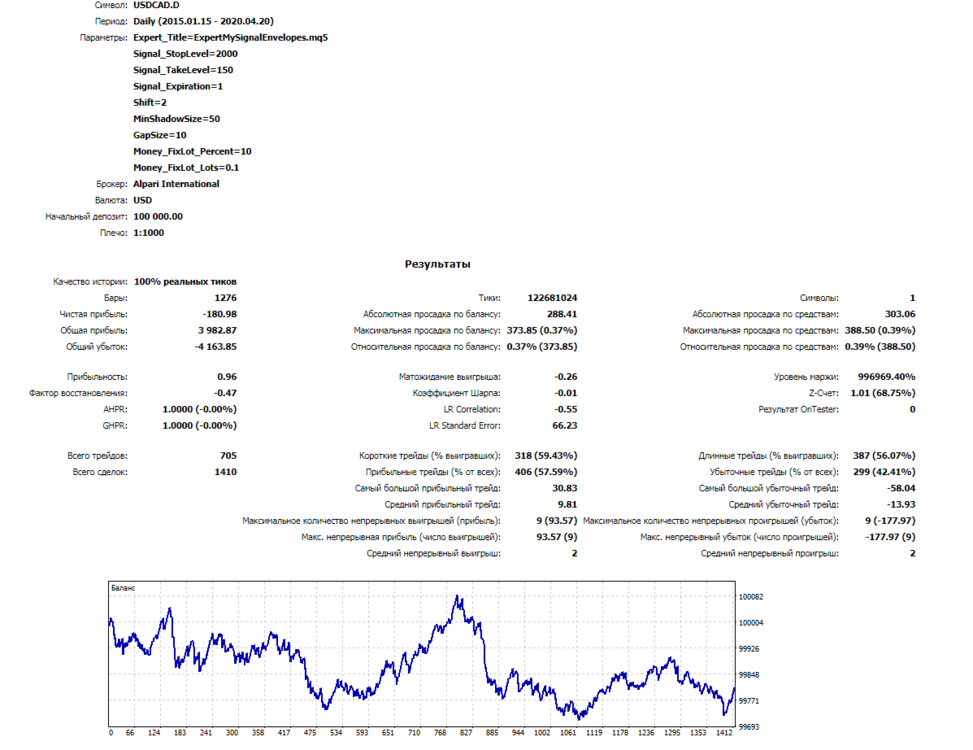
Task: Click the currency value USD
Action: [x=142, y=200]
